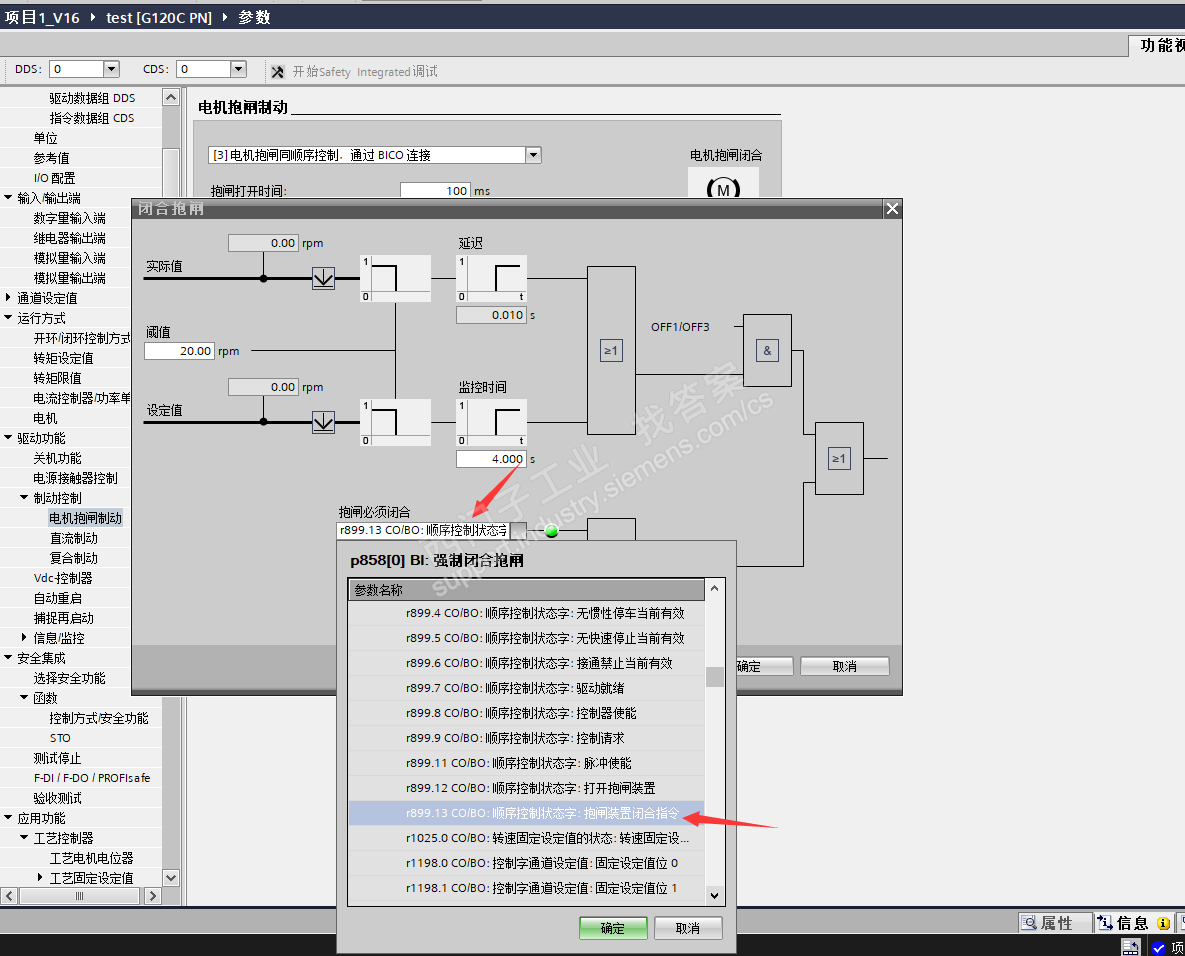Open the Properties tab icon at bottom

1029,923
